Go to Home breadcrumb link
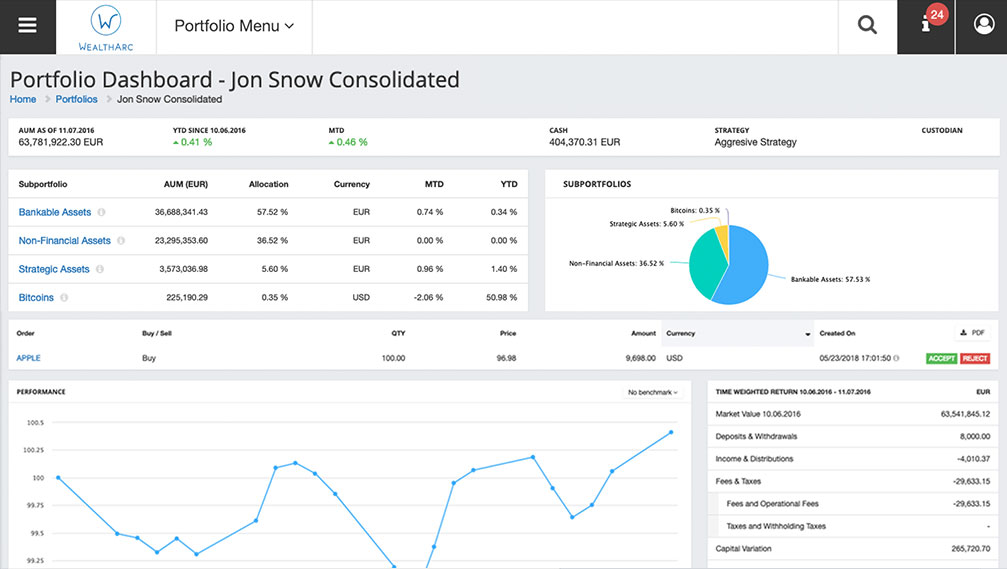This screenshot has height=569, width=1007. [x=23, y=99]
